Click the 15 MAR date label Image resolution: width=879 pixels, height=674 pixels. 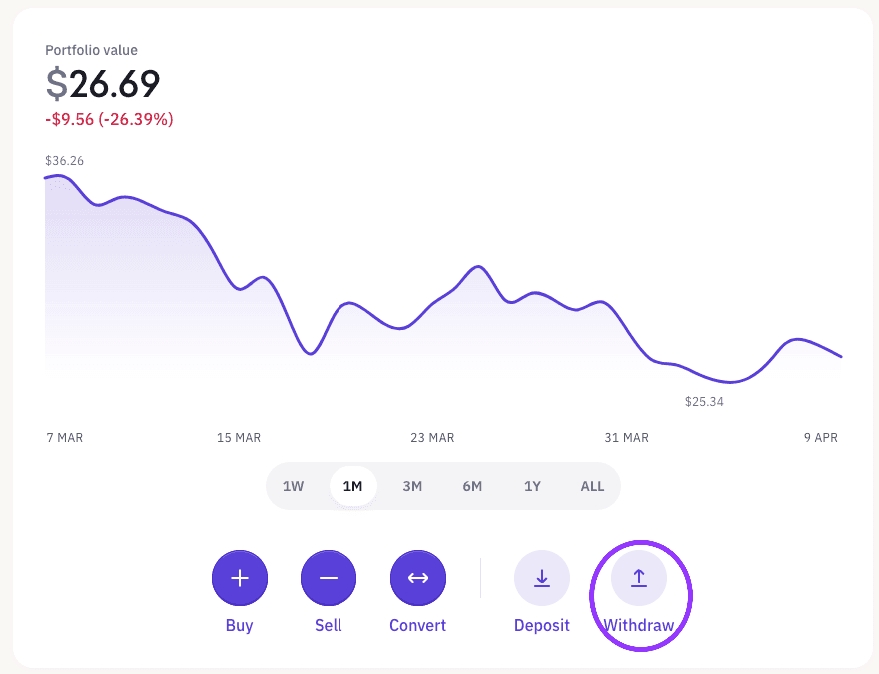tap(238, 438)
